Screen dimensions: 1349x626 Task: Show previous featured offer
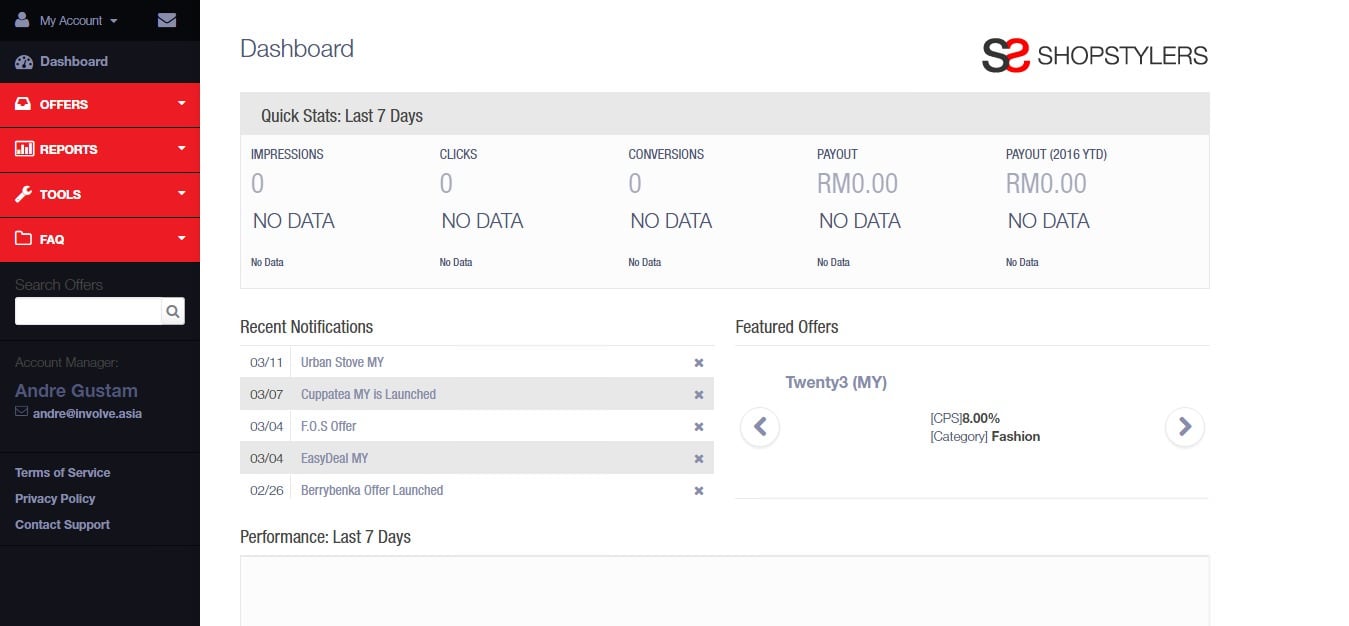(x=760, y=427)
